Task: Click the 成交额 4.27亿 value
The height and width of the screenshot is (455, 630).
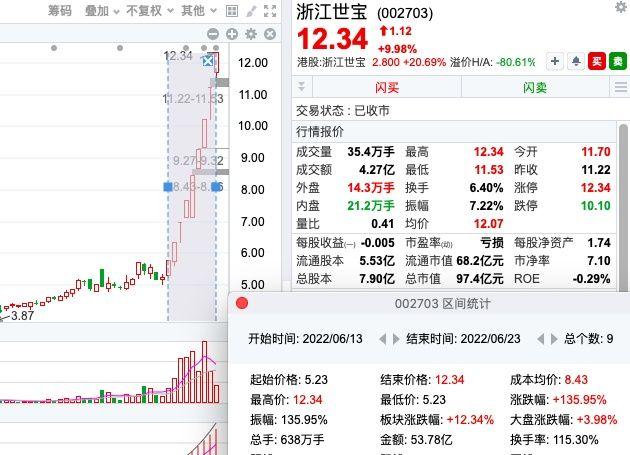Action: 376,170
